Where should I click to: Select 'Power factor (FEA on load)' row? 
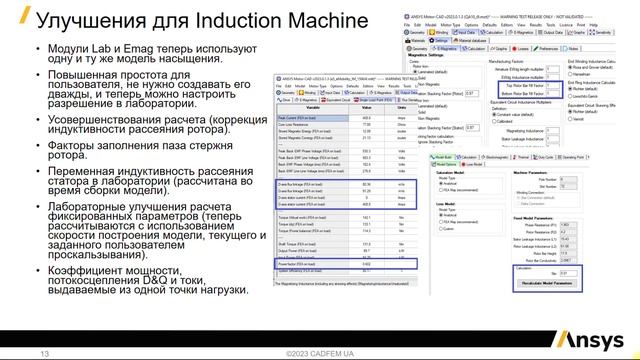coord(346,264)
